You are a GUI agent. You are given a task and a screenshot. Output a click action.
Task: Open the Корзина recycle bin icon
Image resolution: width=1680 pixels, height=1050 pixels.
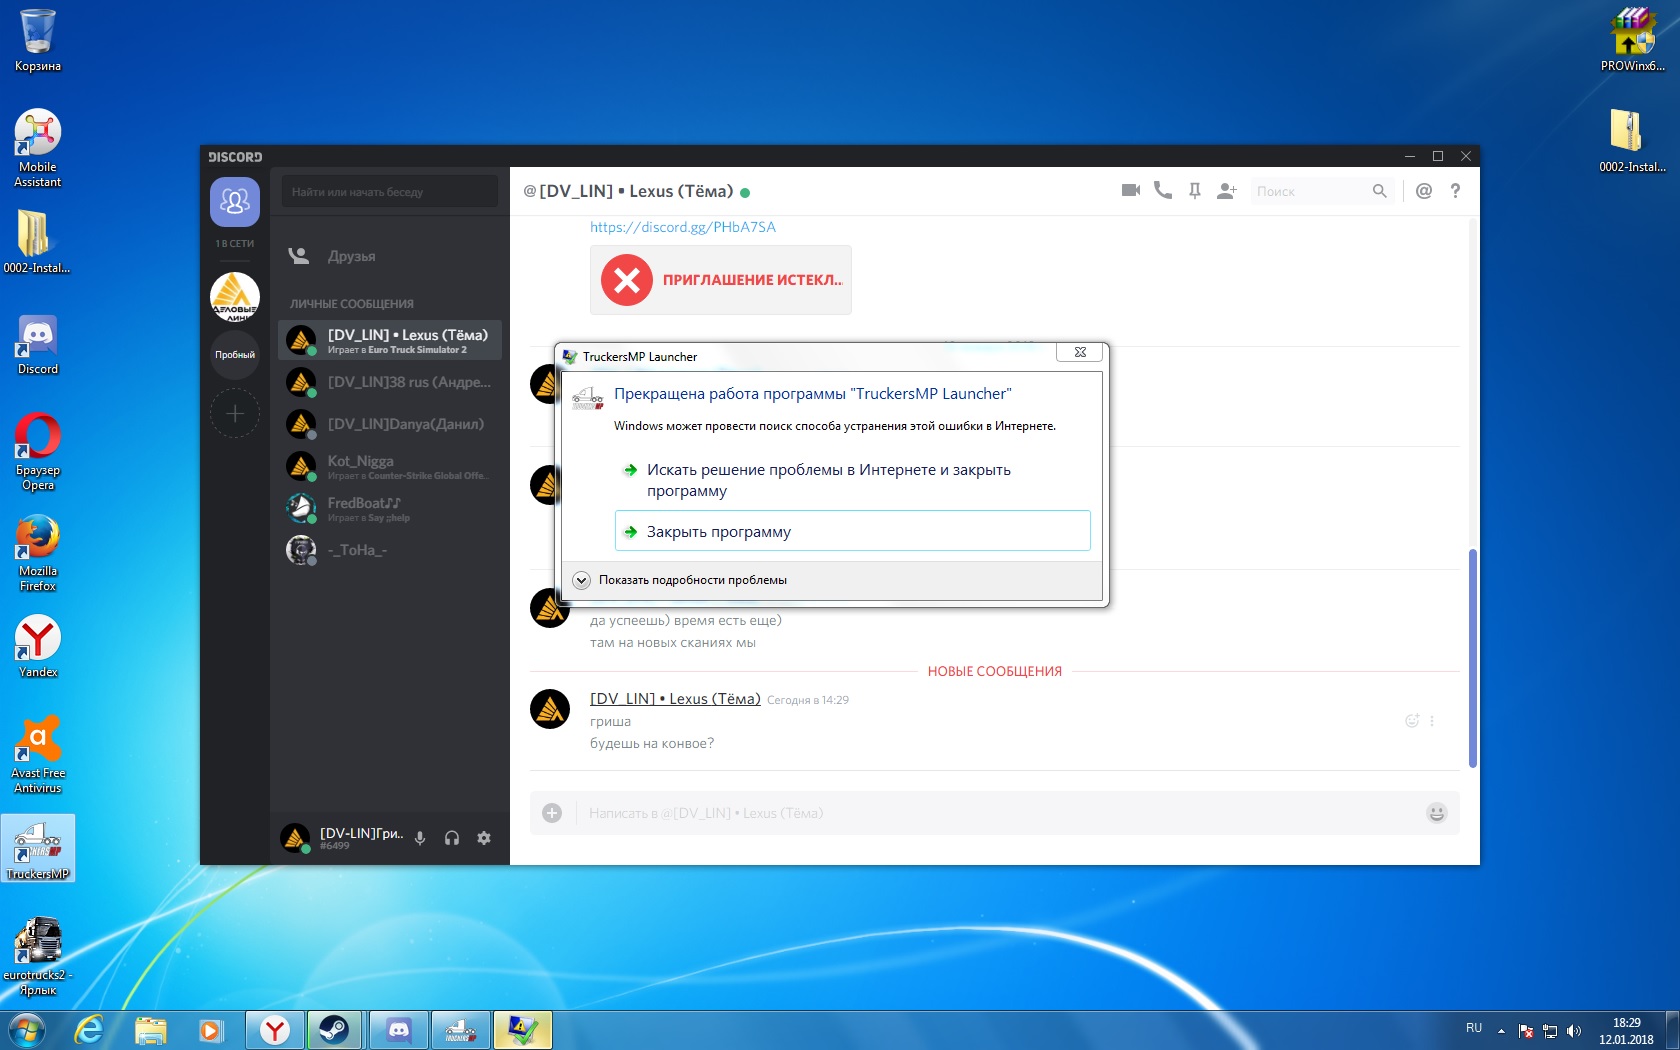pos(37,41)
